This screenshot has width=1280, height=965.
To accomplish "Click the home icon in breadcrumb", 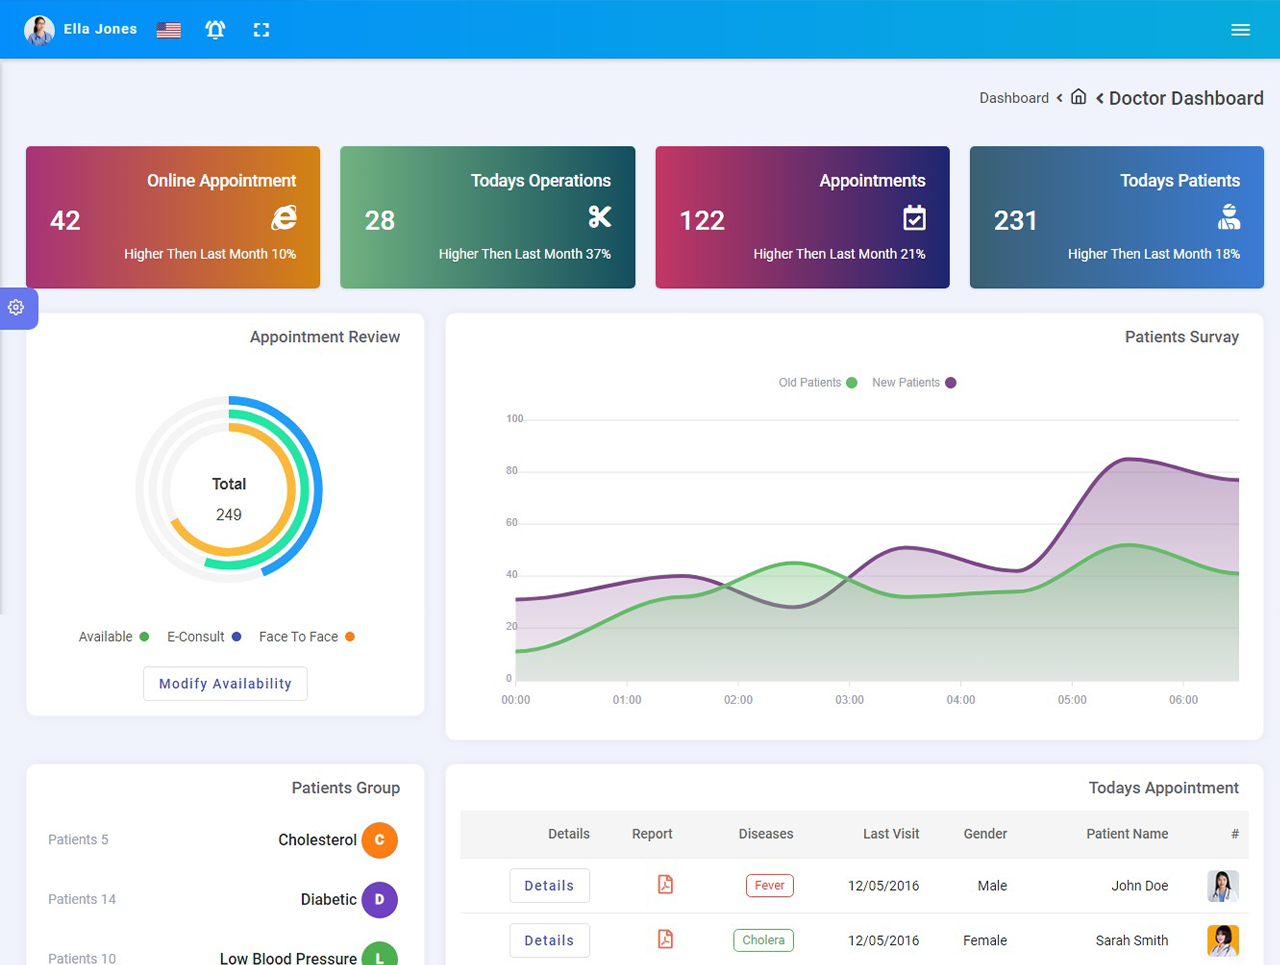I will click(x=1078, y=97).
